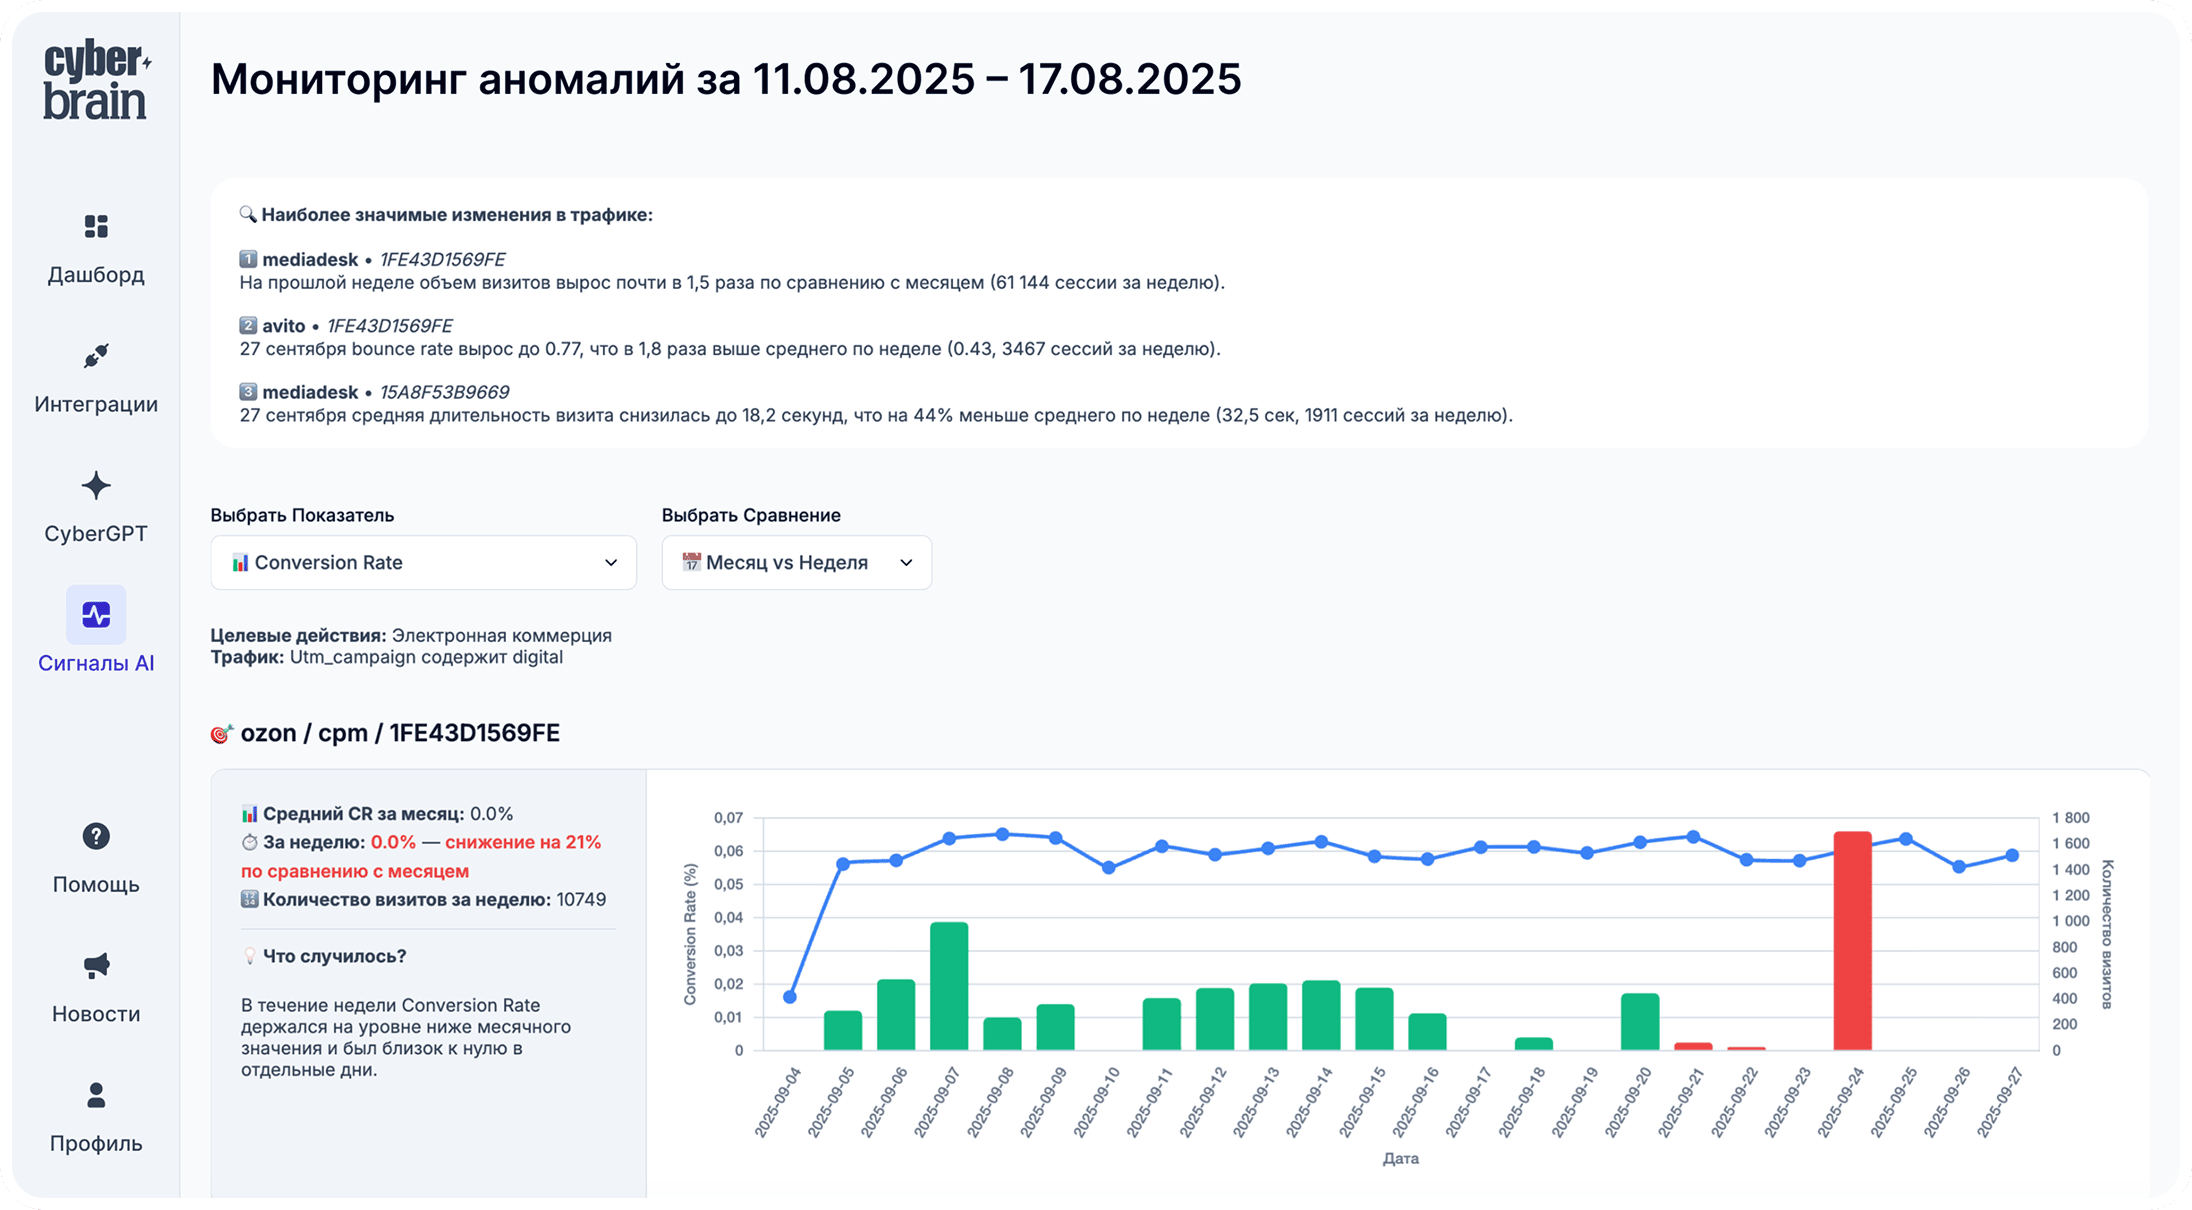The width and height of the screenshot is (2192, 1210).
Task: Click the chevron on Conversion Rate selector
Action: pos(611,562)
